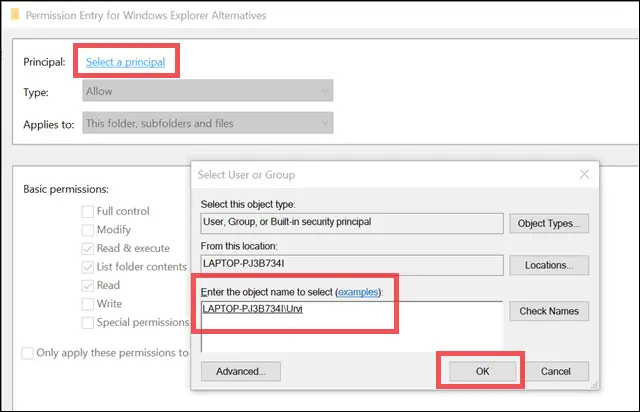Expand the Applies to dropdown
The height and width of the screenshot is (412, 640).
pos(207,123)
